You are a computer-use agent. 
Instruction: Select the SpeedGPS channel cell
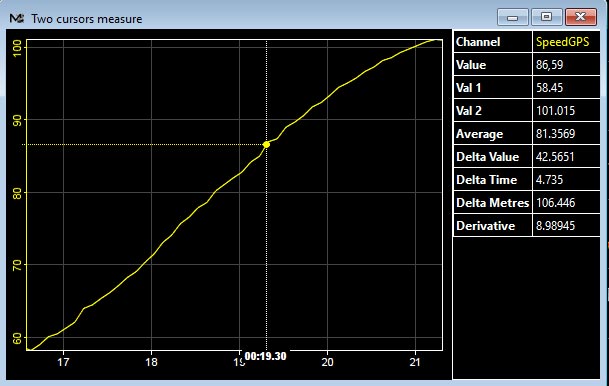tap(566, 42)
